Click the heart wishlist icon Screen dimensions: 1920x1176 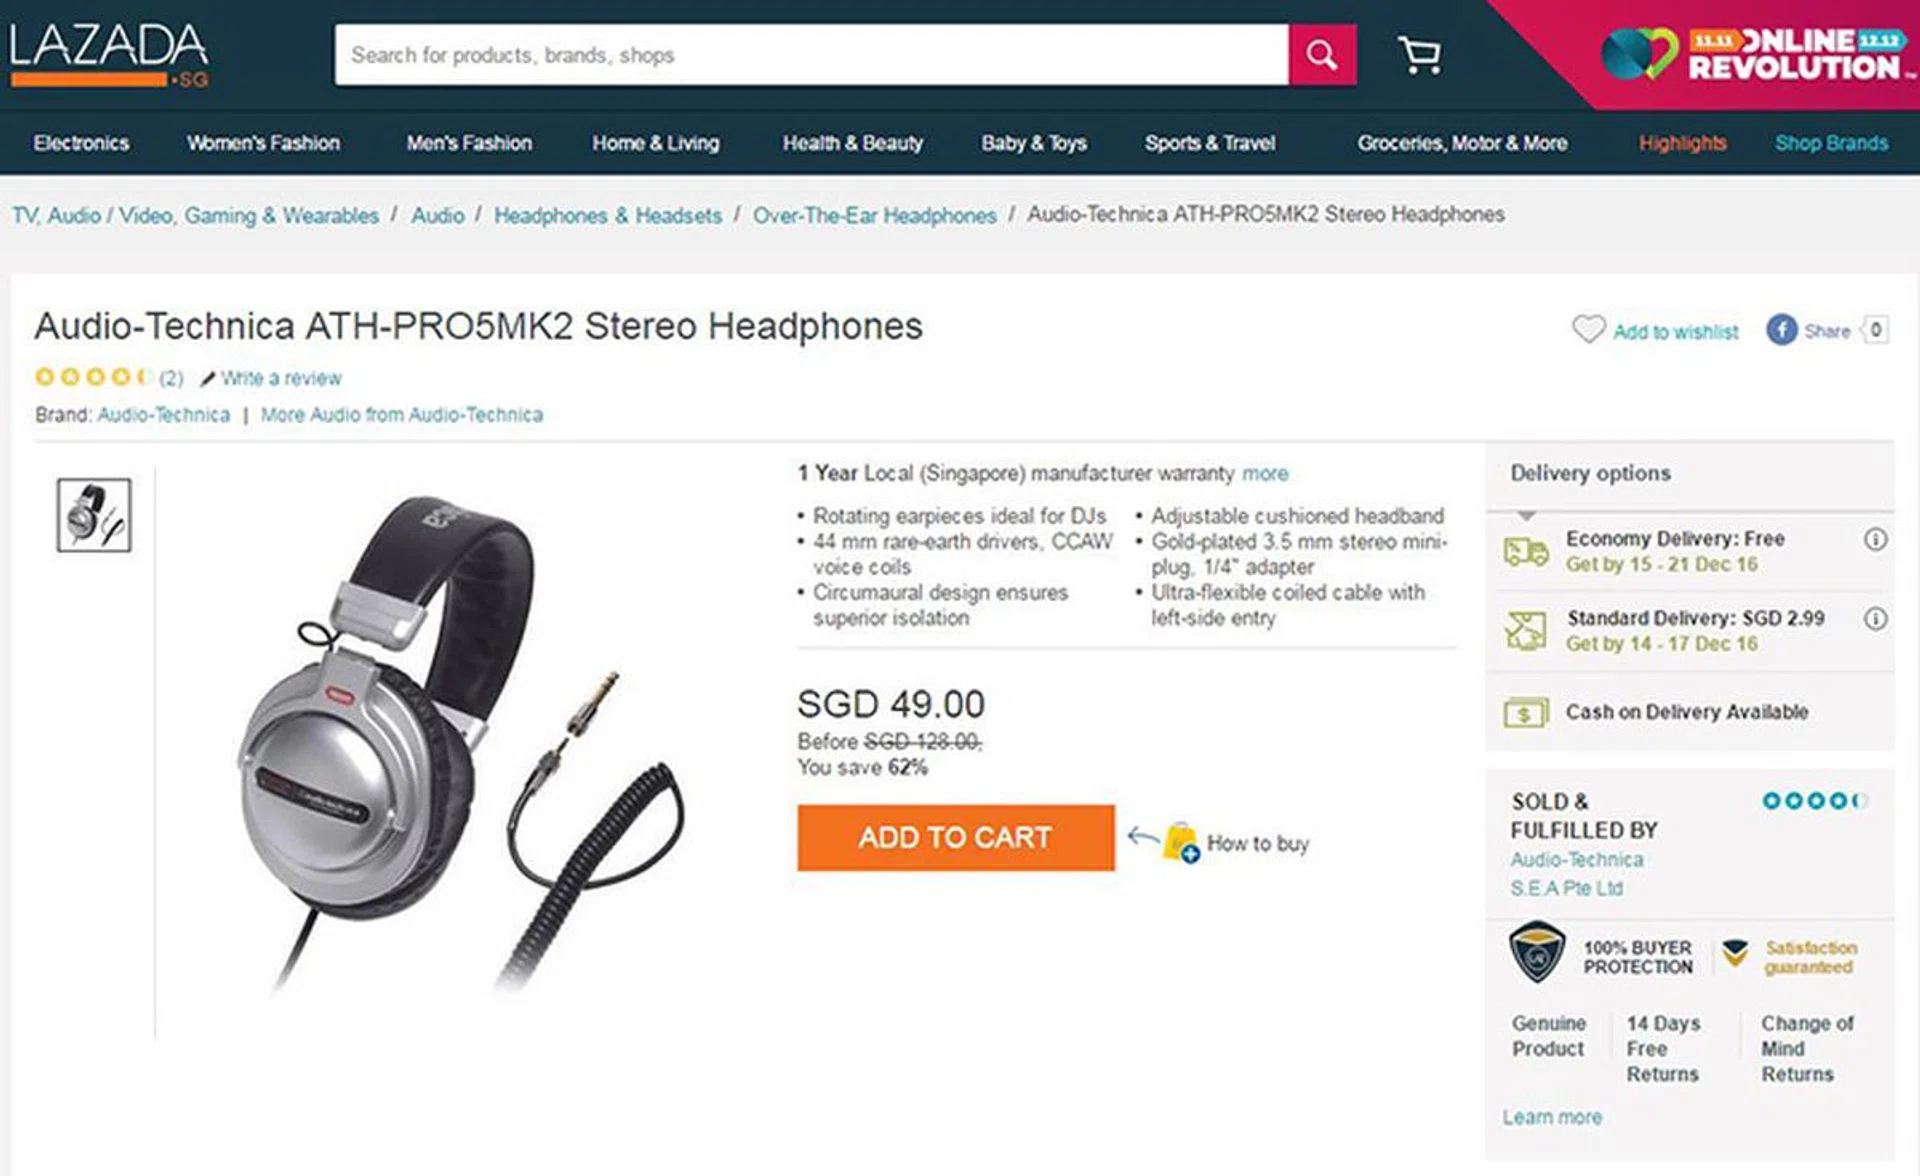[1588, 330]
